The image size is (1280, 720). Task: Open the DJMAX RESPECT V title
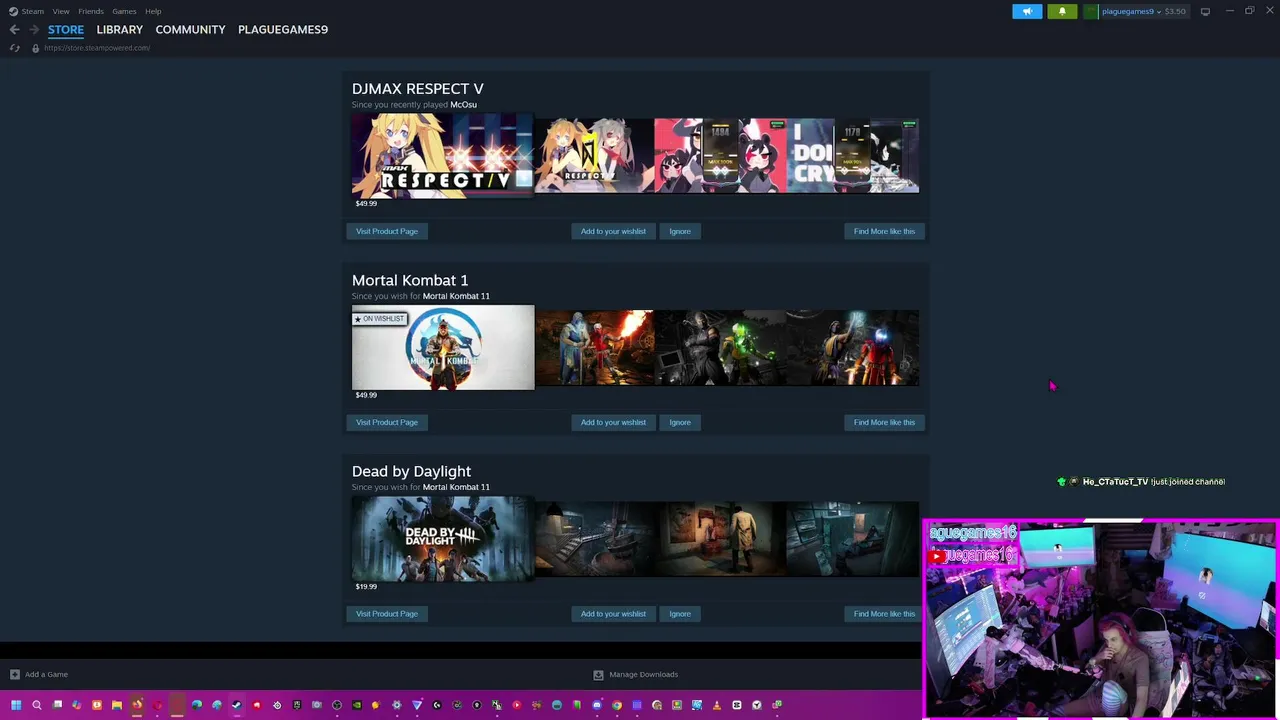click(x=417, y=89)
